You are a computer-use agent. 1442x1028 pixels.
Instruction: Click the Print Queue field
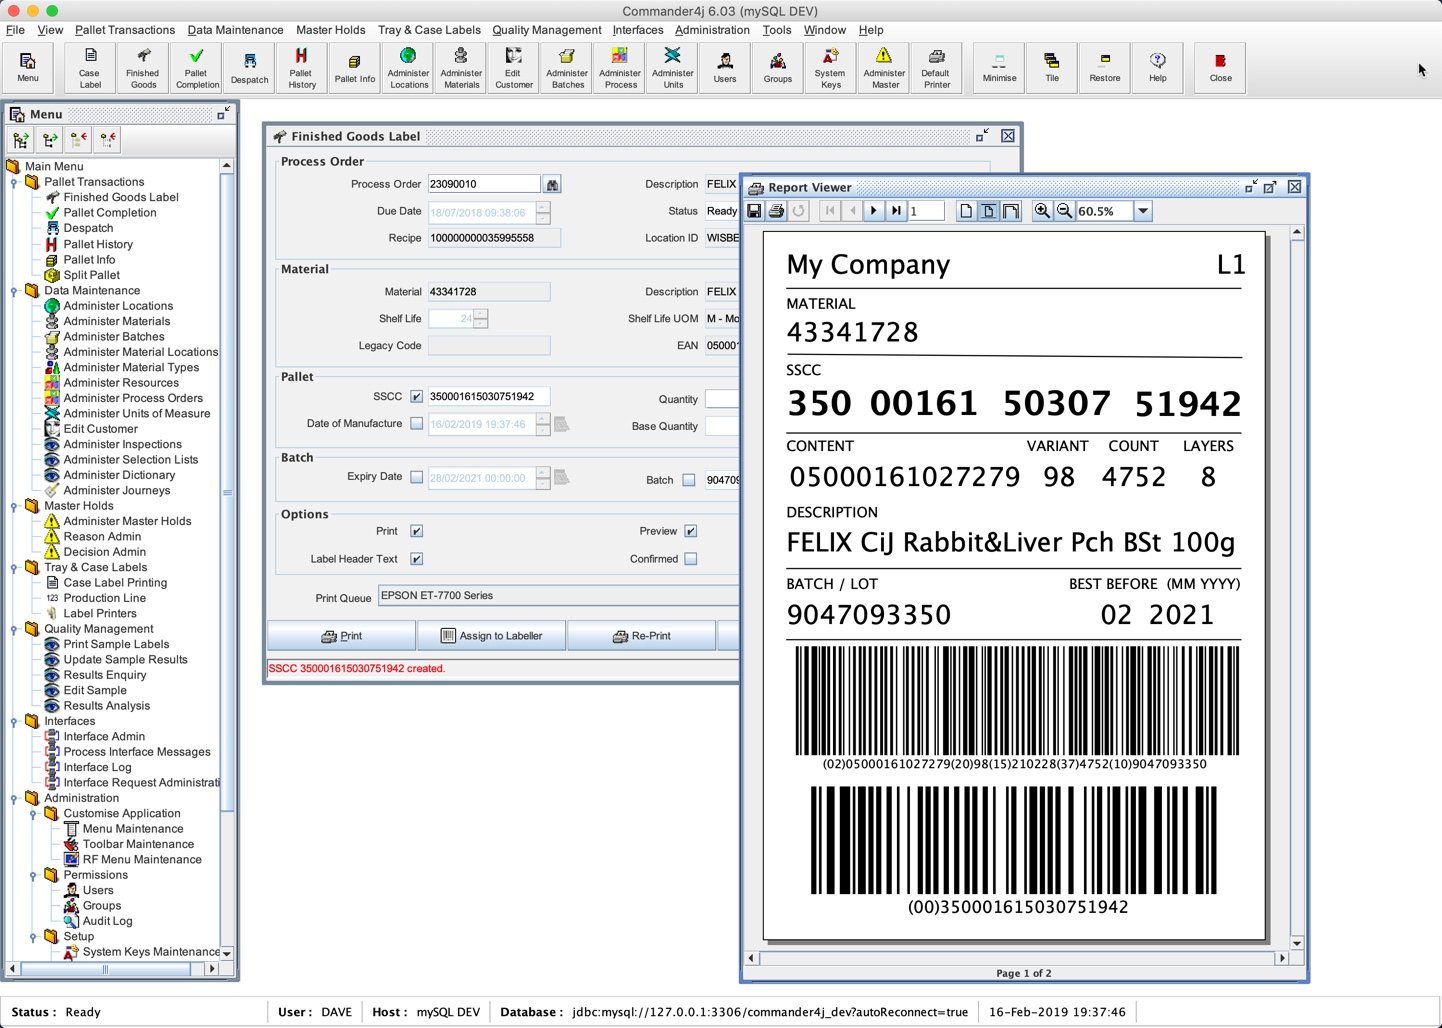[558, 596]
